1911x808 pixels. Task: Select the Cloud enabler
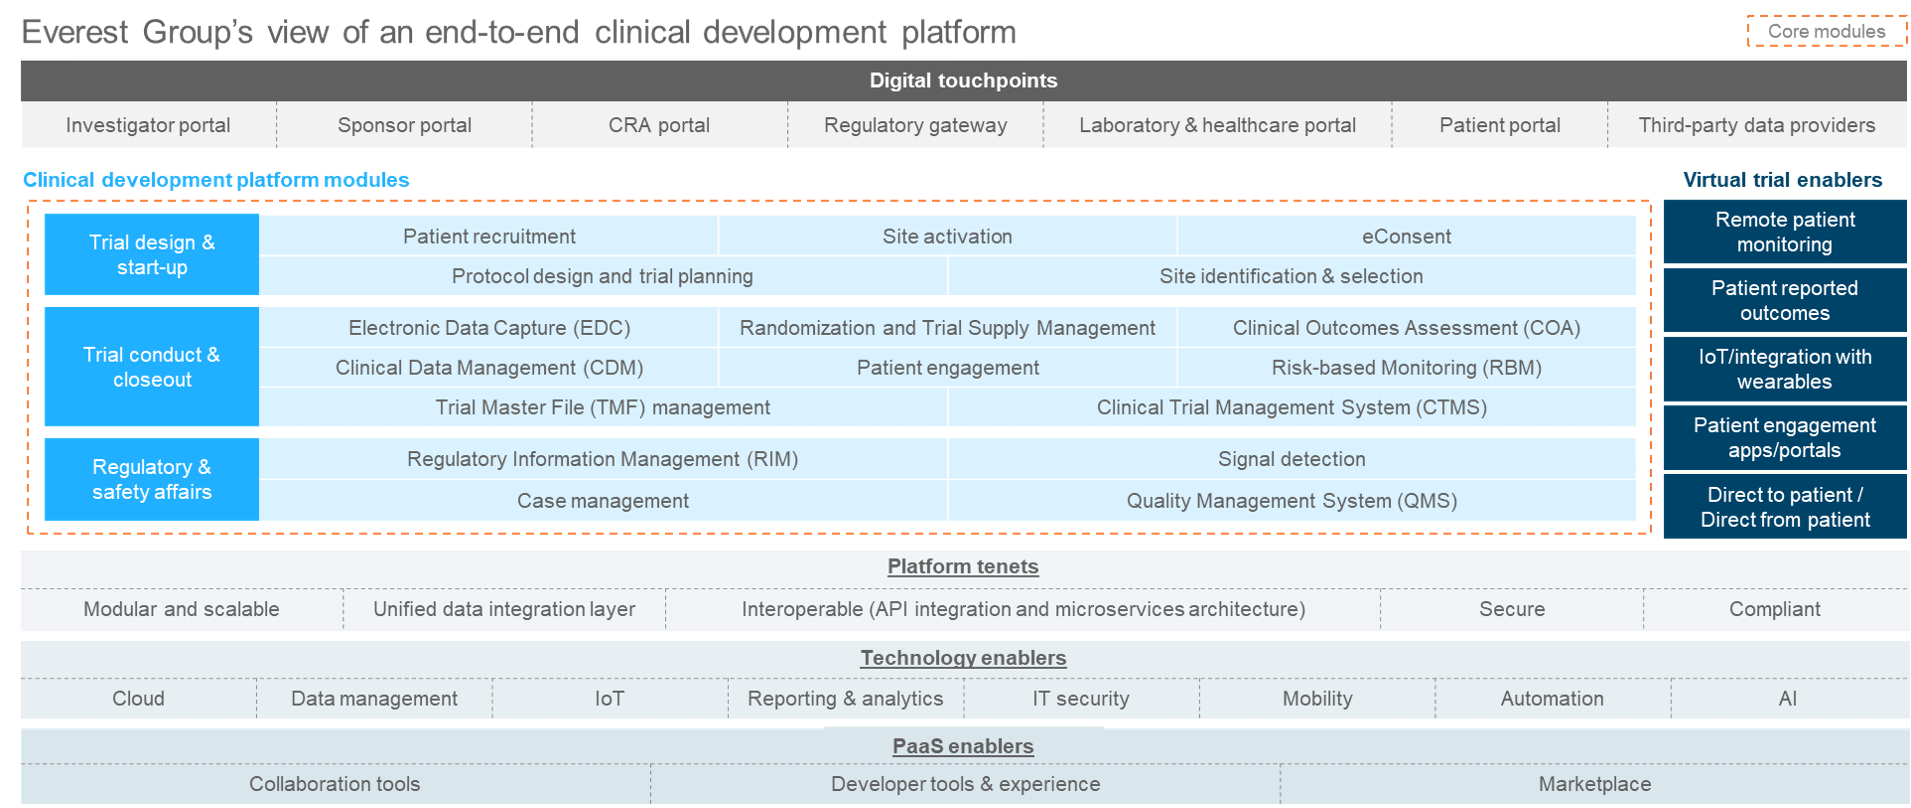138,699
